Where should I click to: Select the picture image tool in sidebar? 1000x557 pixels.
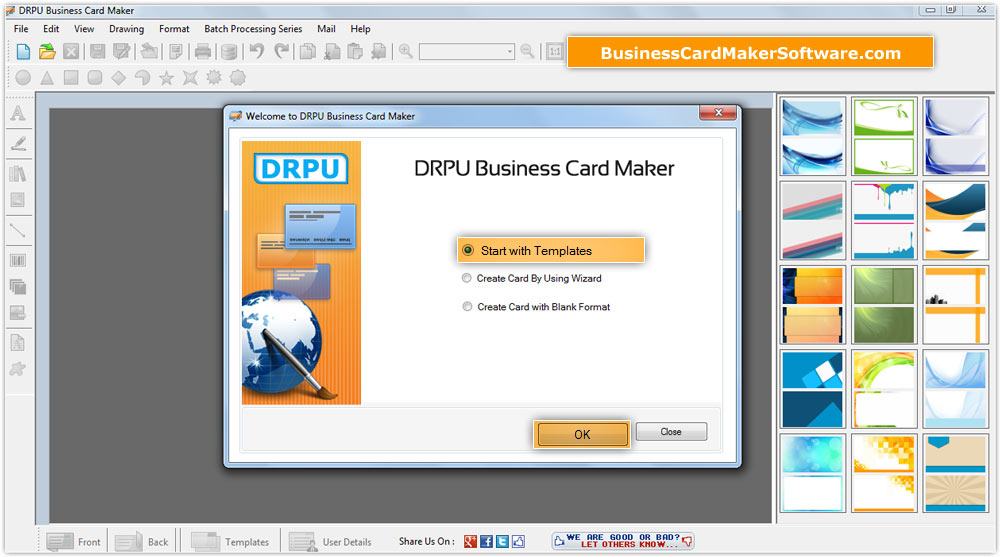coord(18,200)
